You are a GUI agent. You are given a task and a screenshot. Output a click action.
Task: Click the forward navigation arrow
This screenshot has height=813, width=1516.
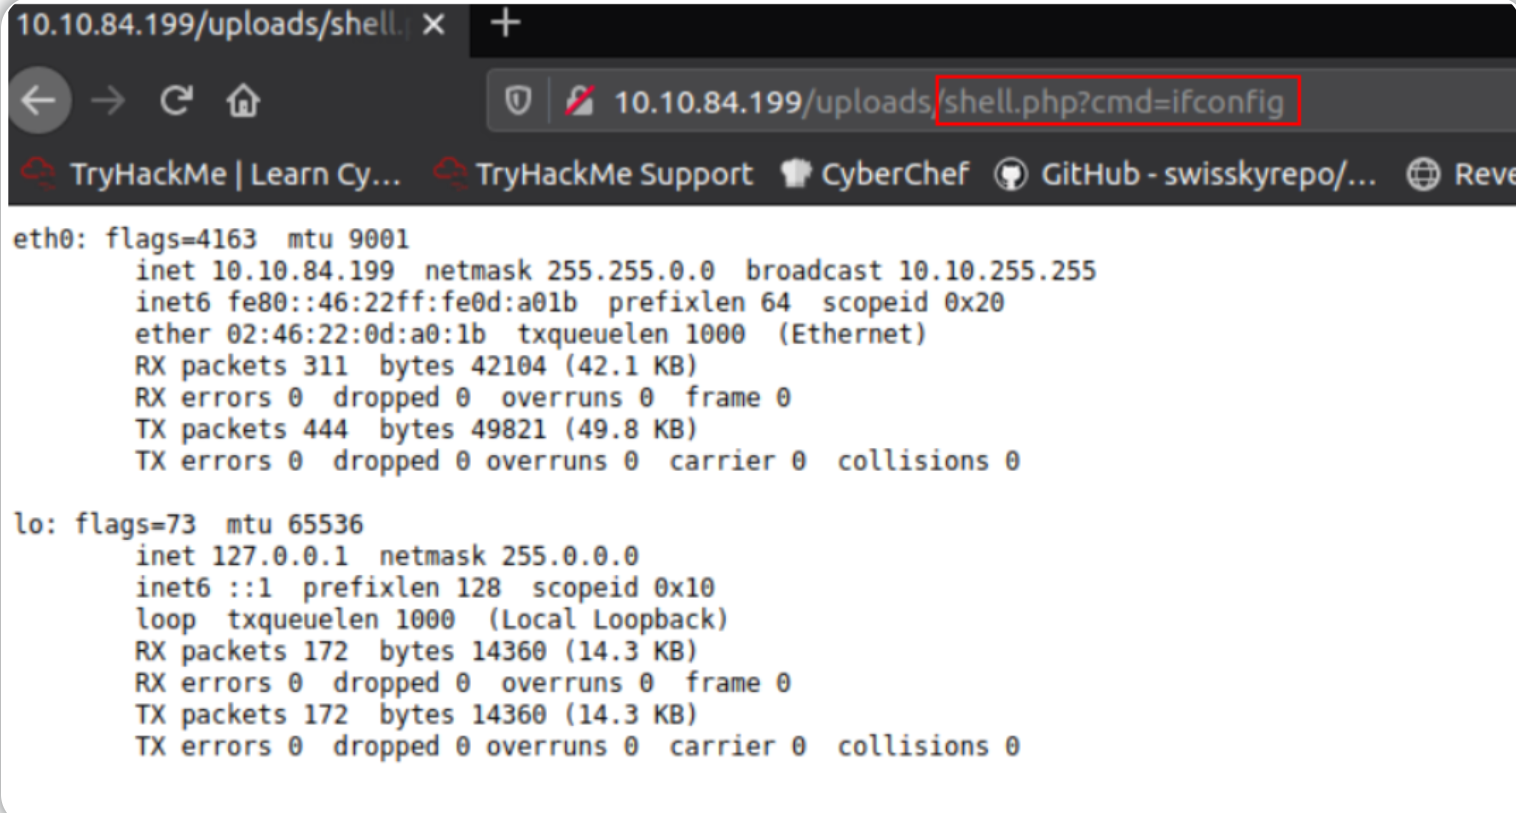(108, 100)
